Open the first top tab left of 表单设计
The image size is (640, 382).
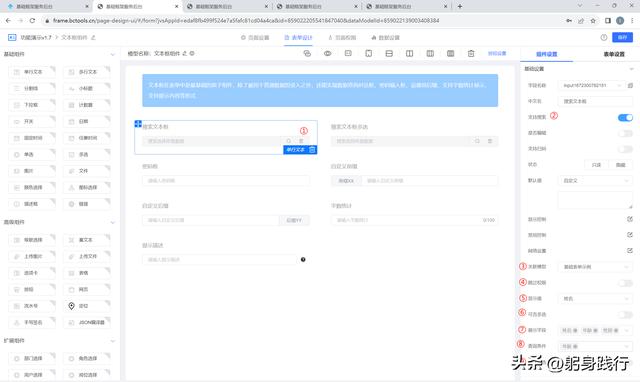255,38
